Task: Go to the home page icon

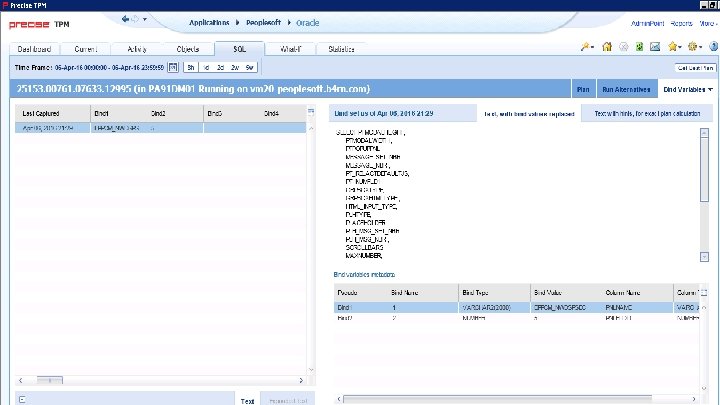Action: tap(607, 47)
